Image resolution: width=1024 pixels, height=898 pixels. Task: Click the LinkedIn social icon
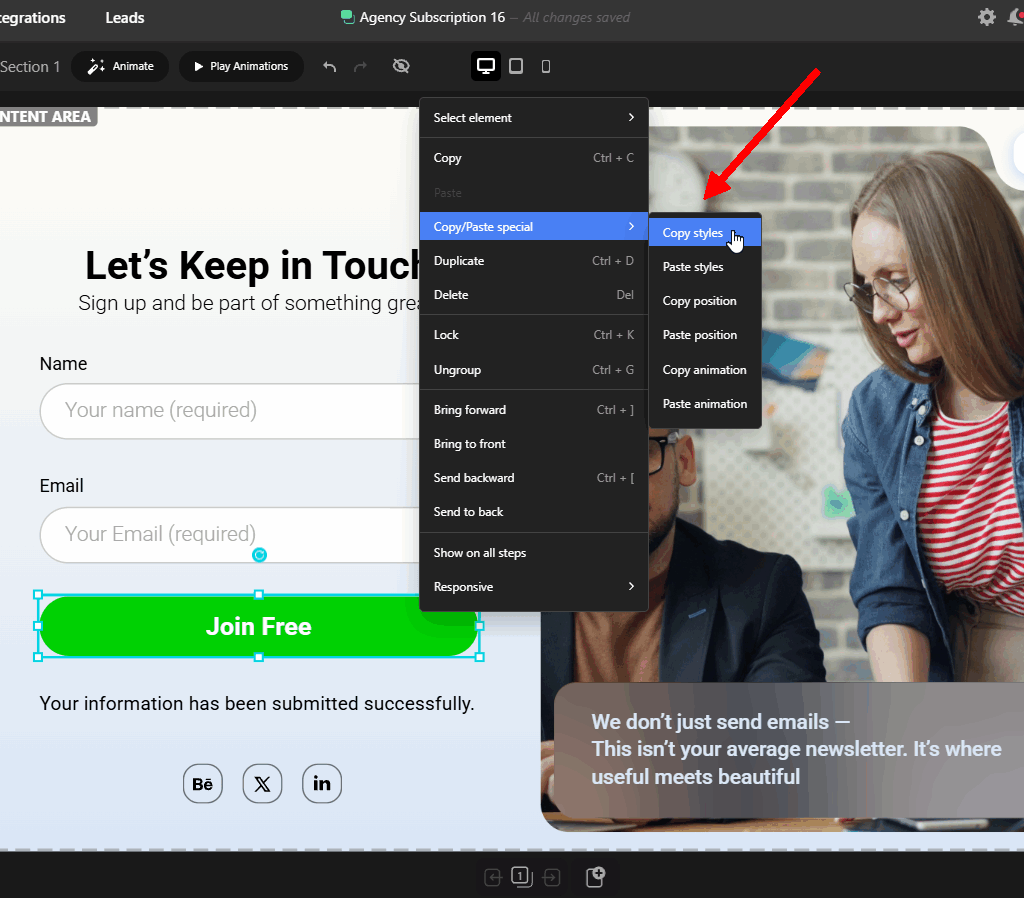pyautogui.click(x=322, y=784)
